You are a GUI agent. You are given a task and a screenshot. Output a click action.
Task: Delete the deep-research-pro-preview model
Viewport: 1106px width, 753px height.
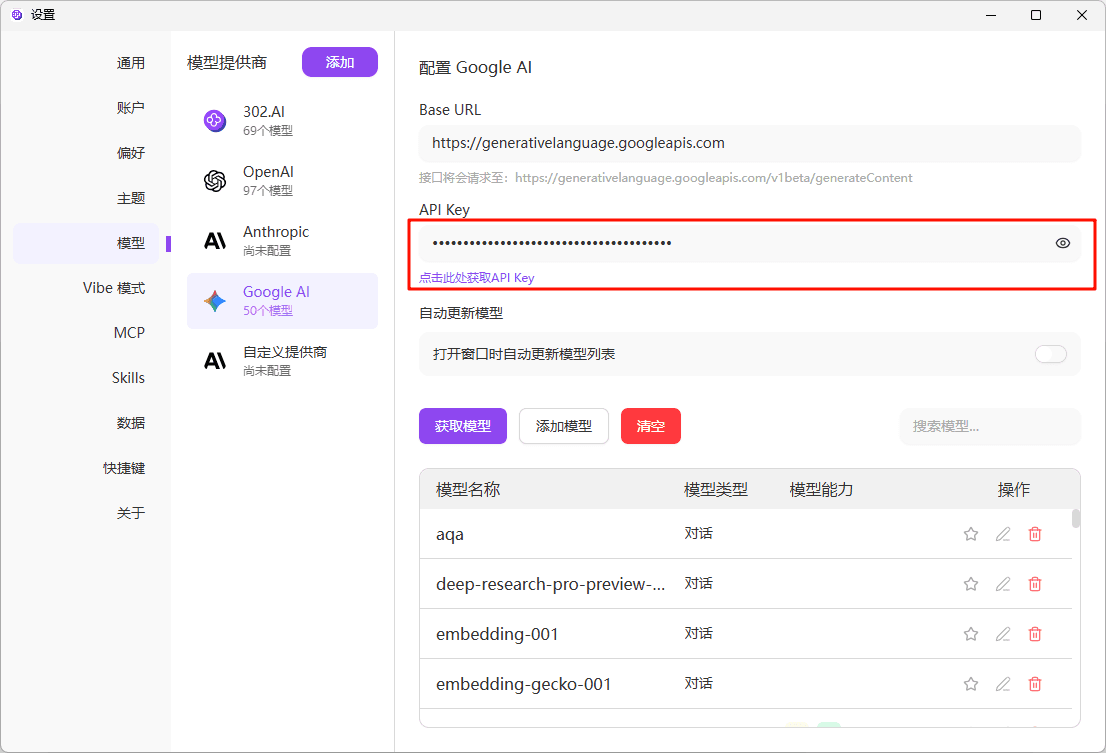point(1035,584)
